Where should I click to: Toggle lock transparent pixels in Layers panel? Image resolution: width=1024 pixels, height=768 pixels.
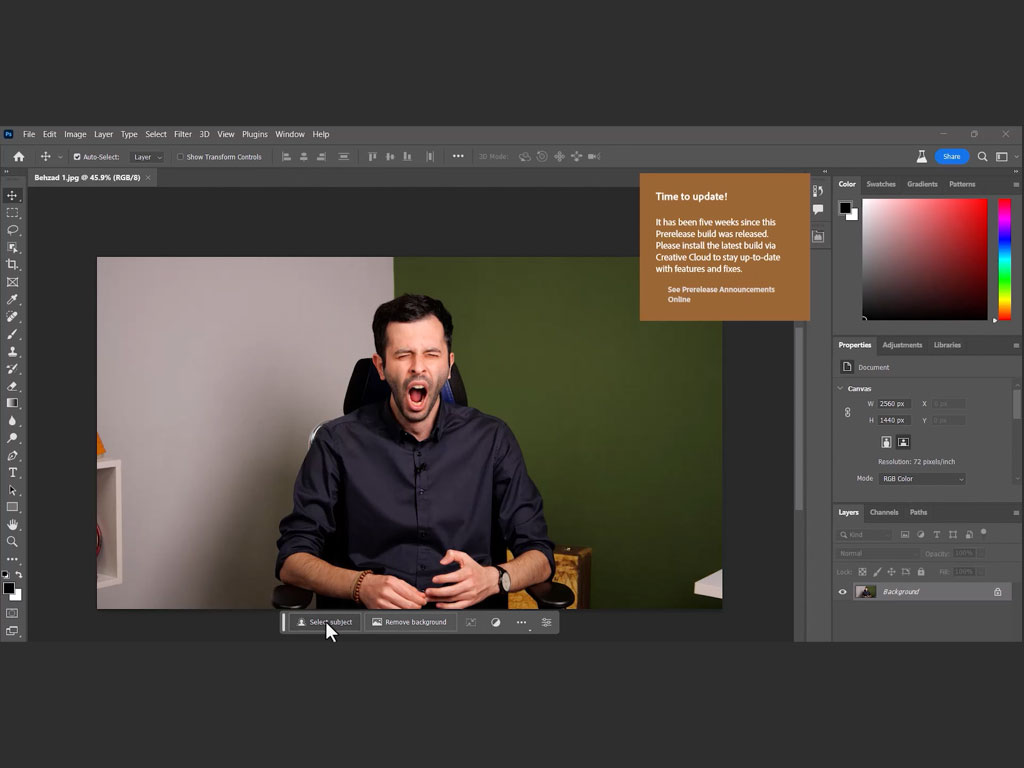click(862, 572)
